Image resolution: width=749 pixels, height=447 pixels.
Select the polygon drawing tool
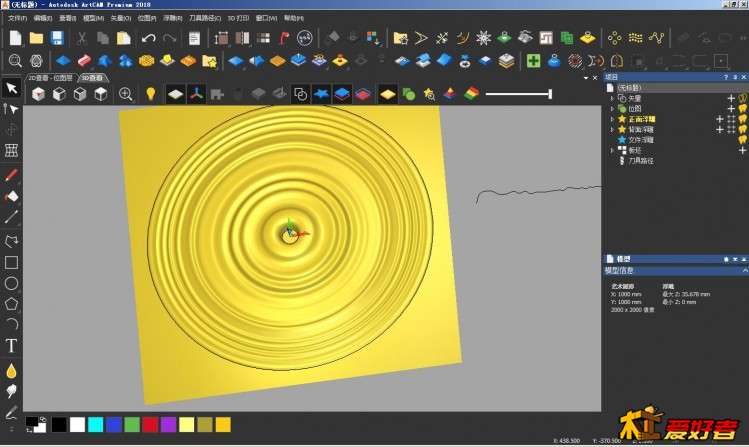[12, 304]
